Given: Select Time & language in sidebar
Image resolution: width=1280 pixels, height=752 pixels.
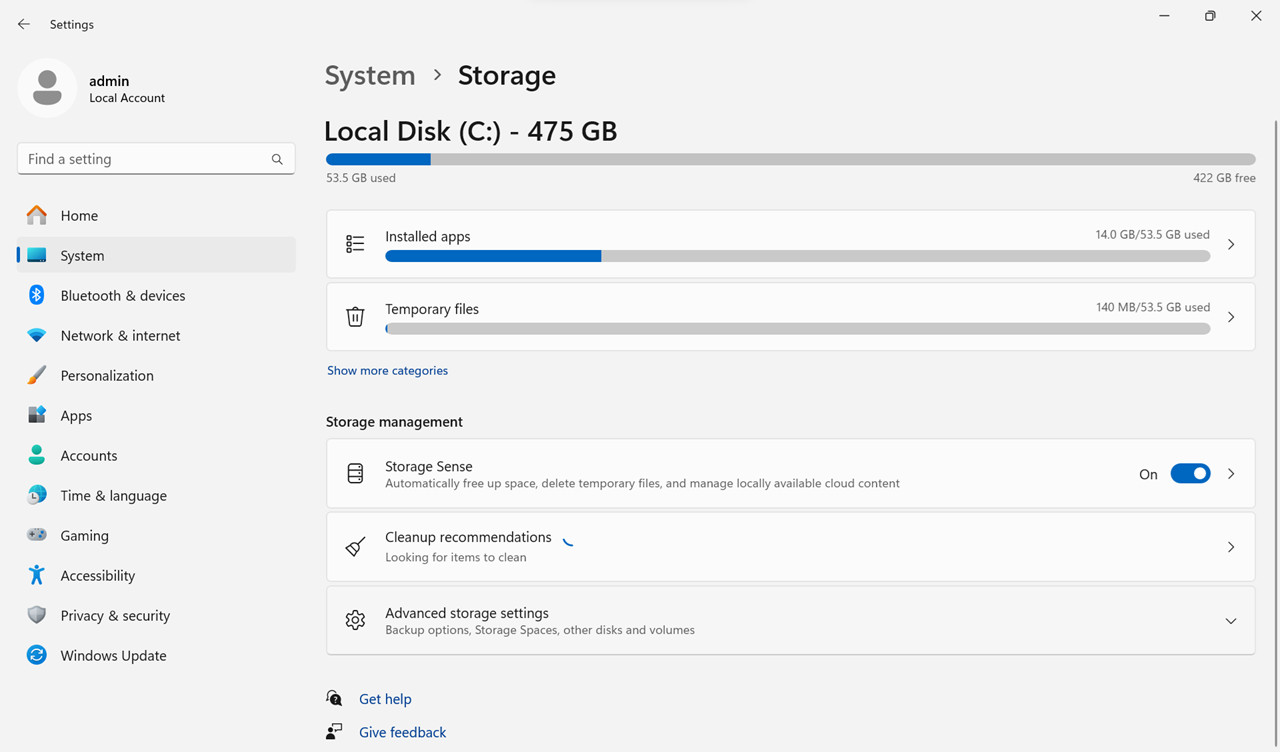Looking at the screenshot, I should point(113,495).
